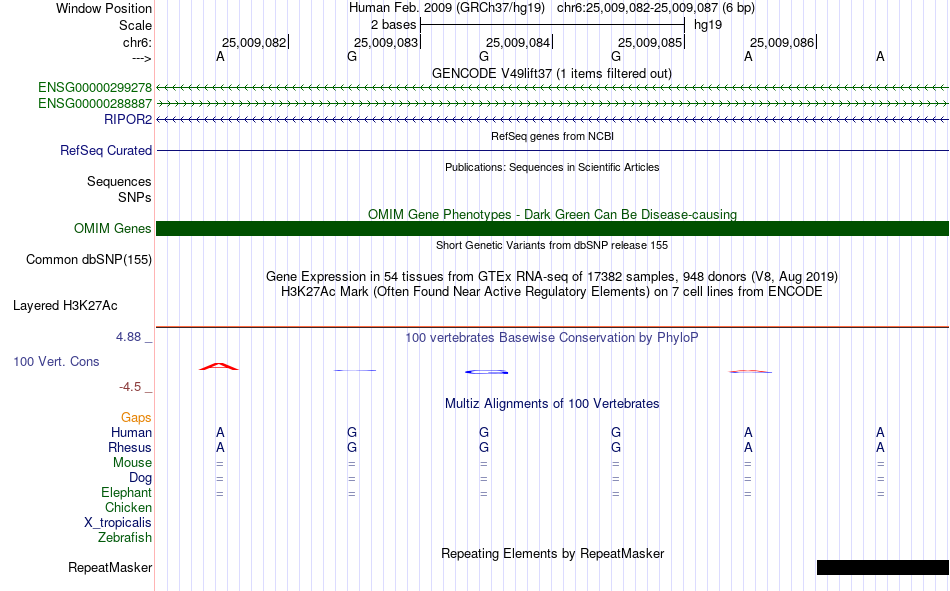Image resolution: width=950 pixels, height=591 pixels.
Task: Click the 100 Vert. Cons label
Action: (56, 361)
